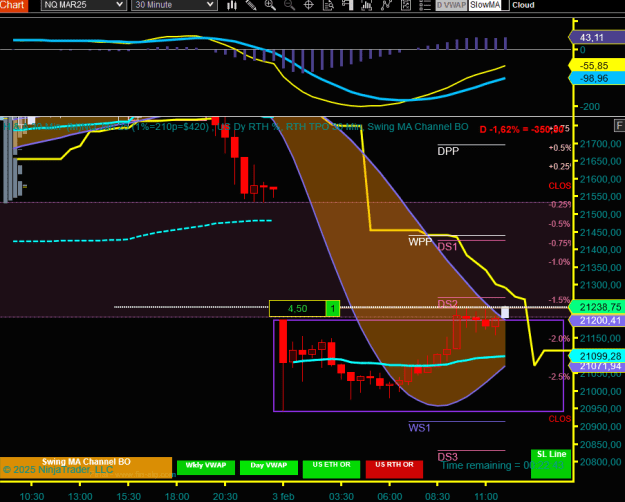Image resolution: width=625 pixels, height=502 pixels.
Task: Open the drawing tools pencil icon
Action: tap(251, 5)
